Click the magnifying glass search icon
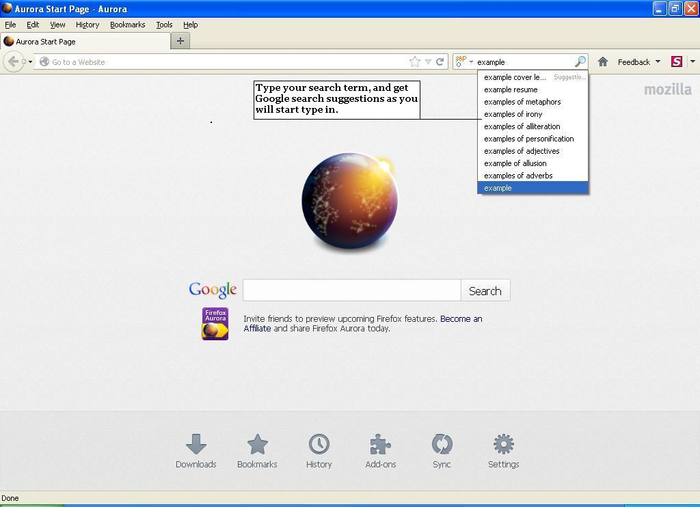This screenshot has width=700, height=507. click(580, 62)
